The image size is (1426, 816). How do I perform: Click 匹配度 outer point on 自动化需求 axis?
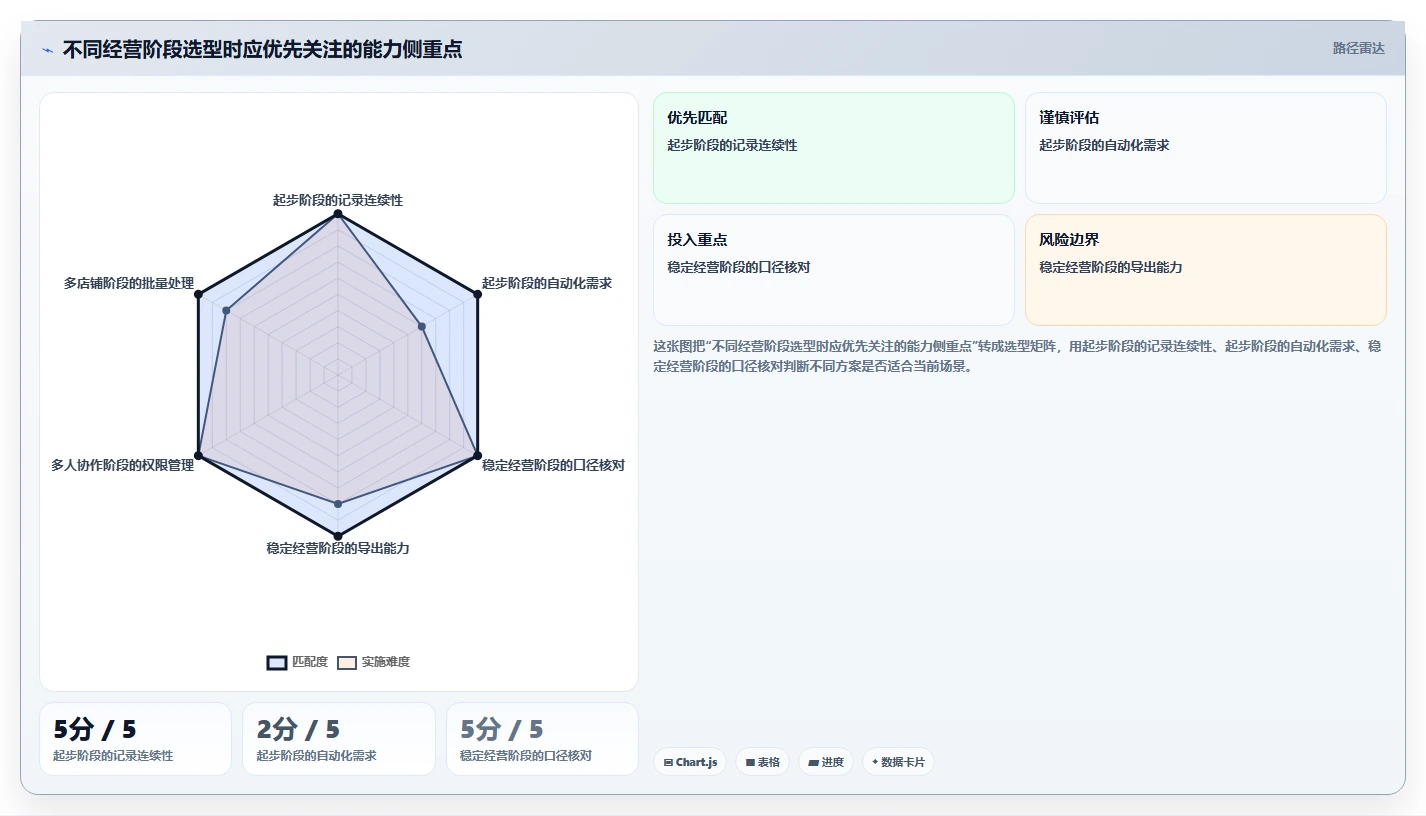coord(477,294)
